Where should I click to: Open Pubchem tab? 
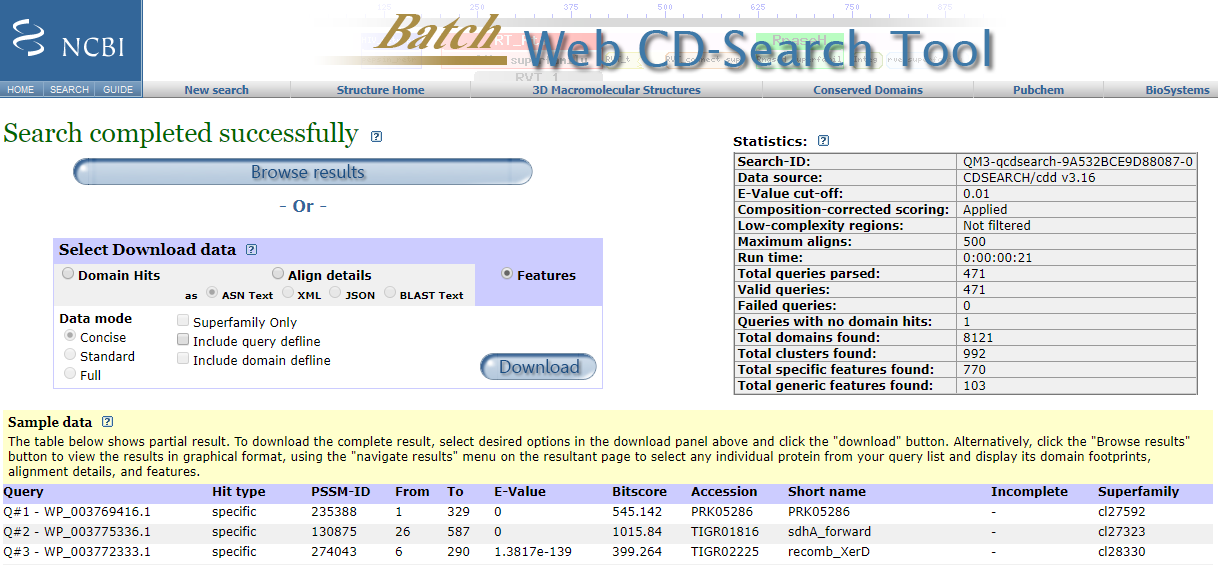pos(1038,90)
